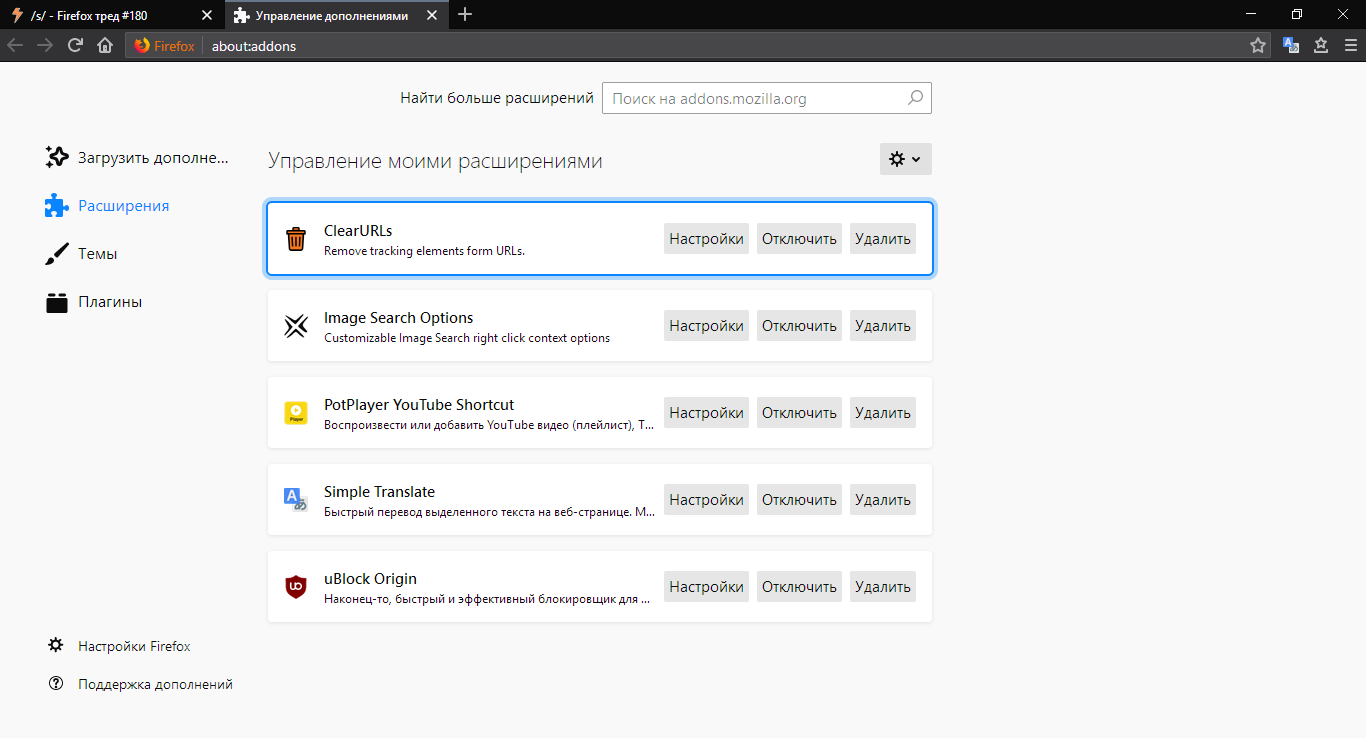Open the Simple Translate toolbar icon
The height and width of the screenshot is (738, 1366).
[x=1291, y=45]
